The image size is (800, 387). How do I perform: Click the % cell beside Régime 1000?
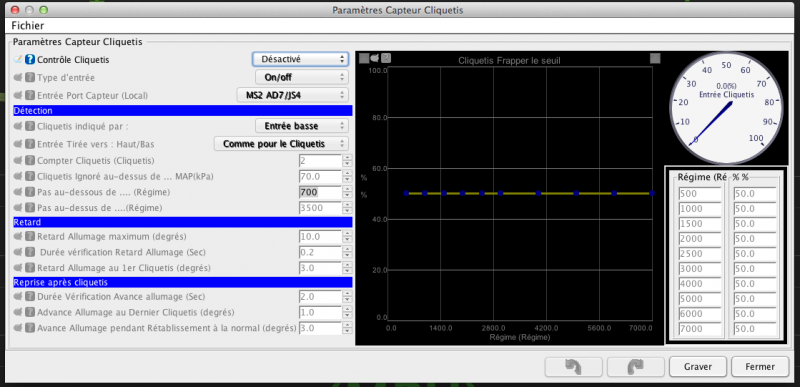(x=755, y=209)
